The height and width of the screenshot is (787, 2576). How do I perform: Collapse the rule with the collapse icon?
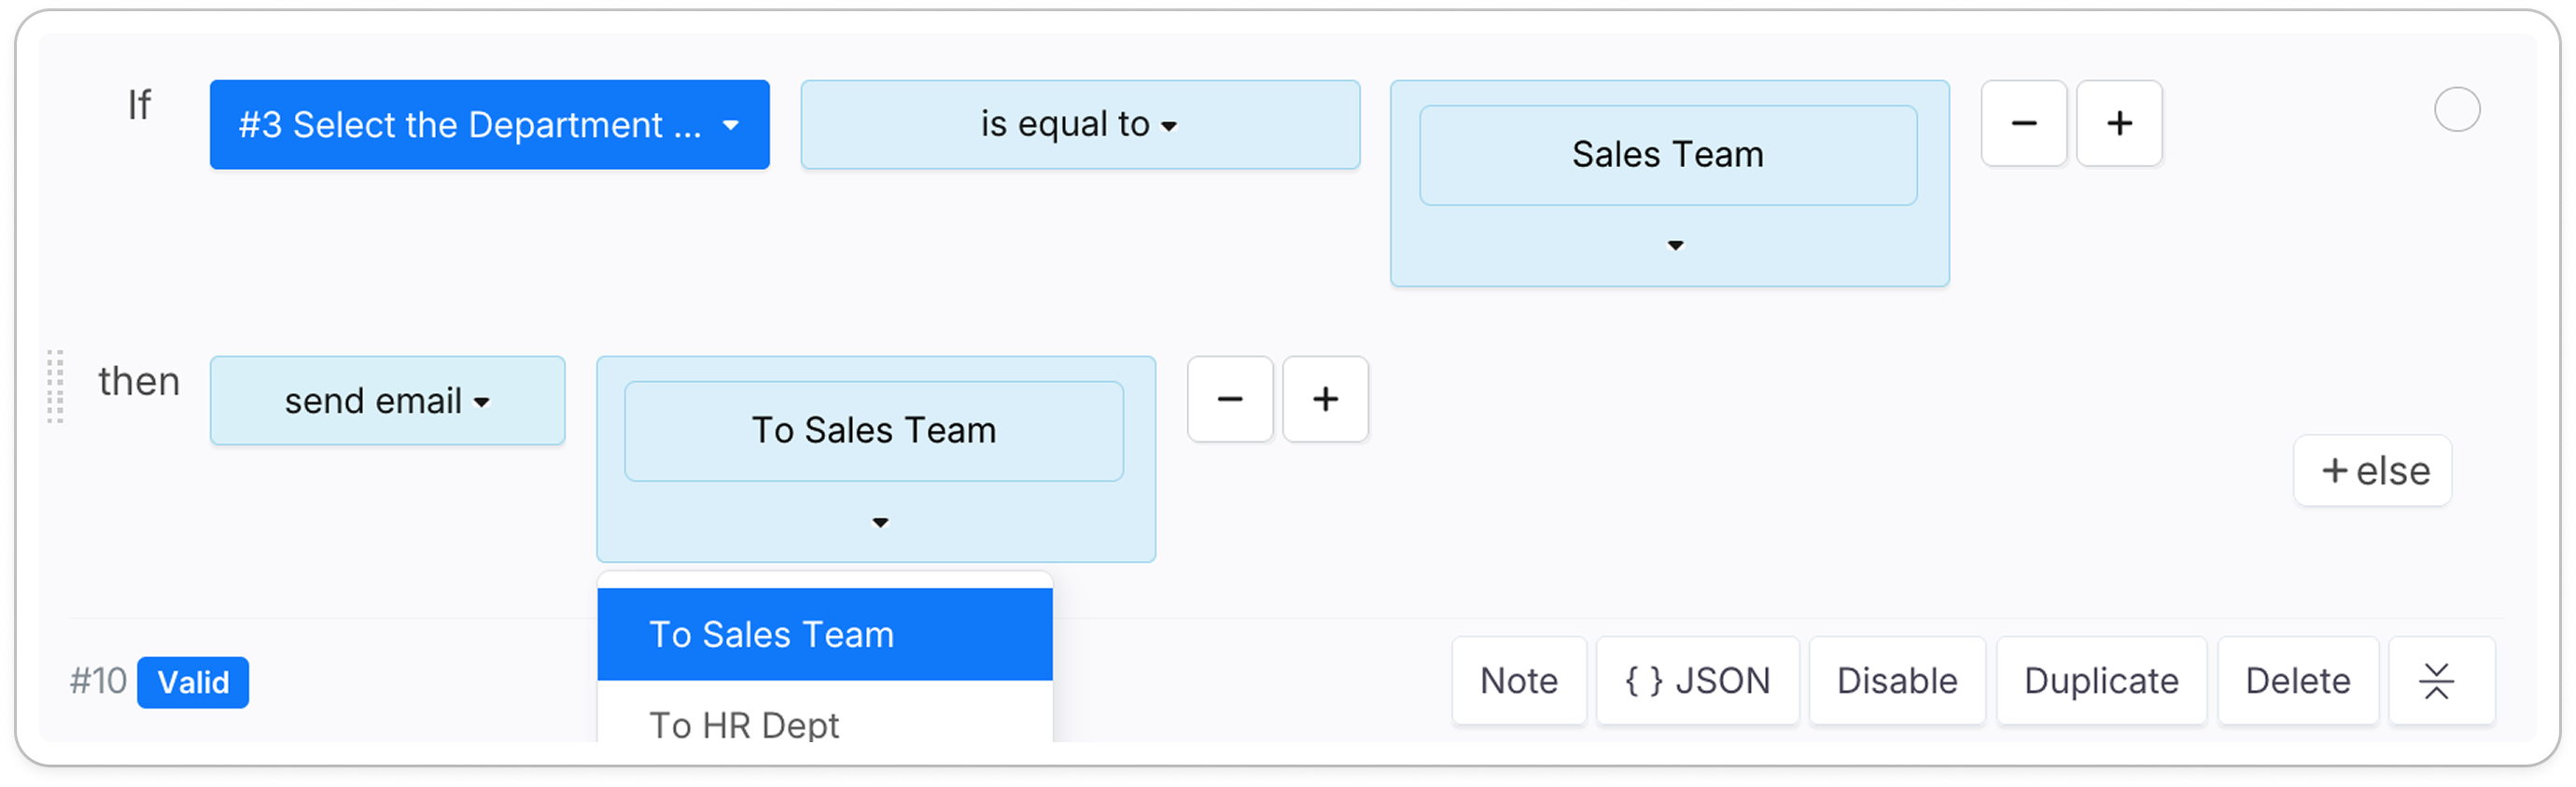2436,681
